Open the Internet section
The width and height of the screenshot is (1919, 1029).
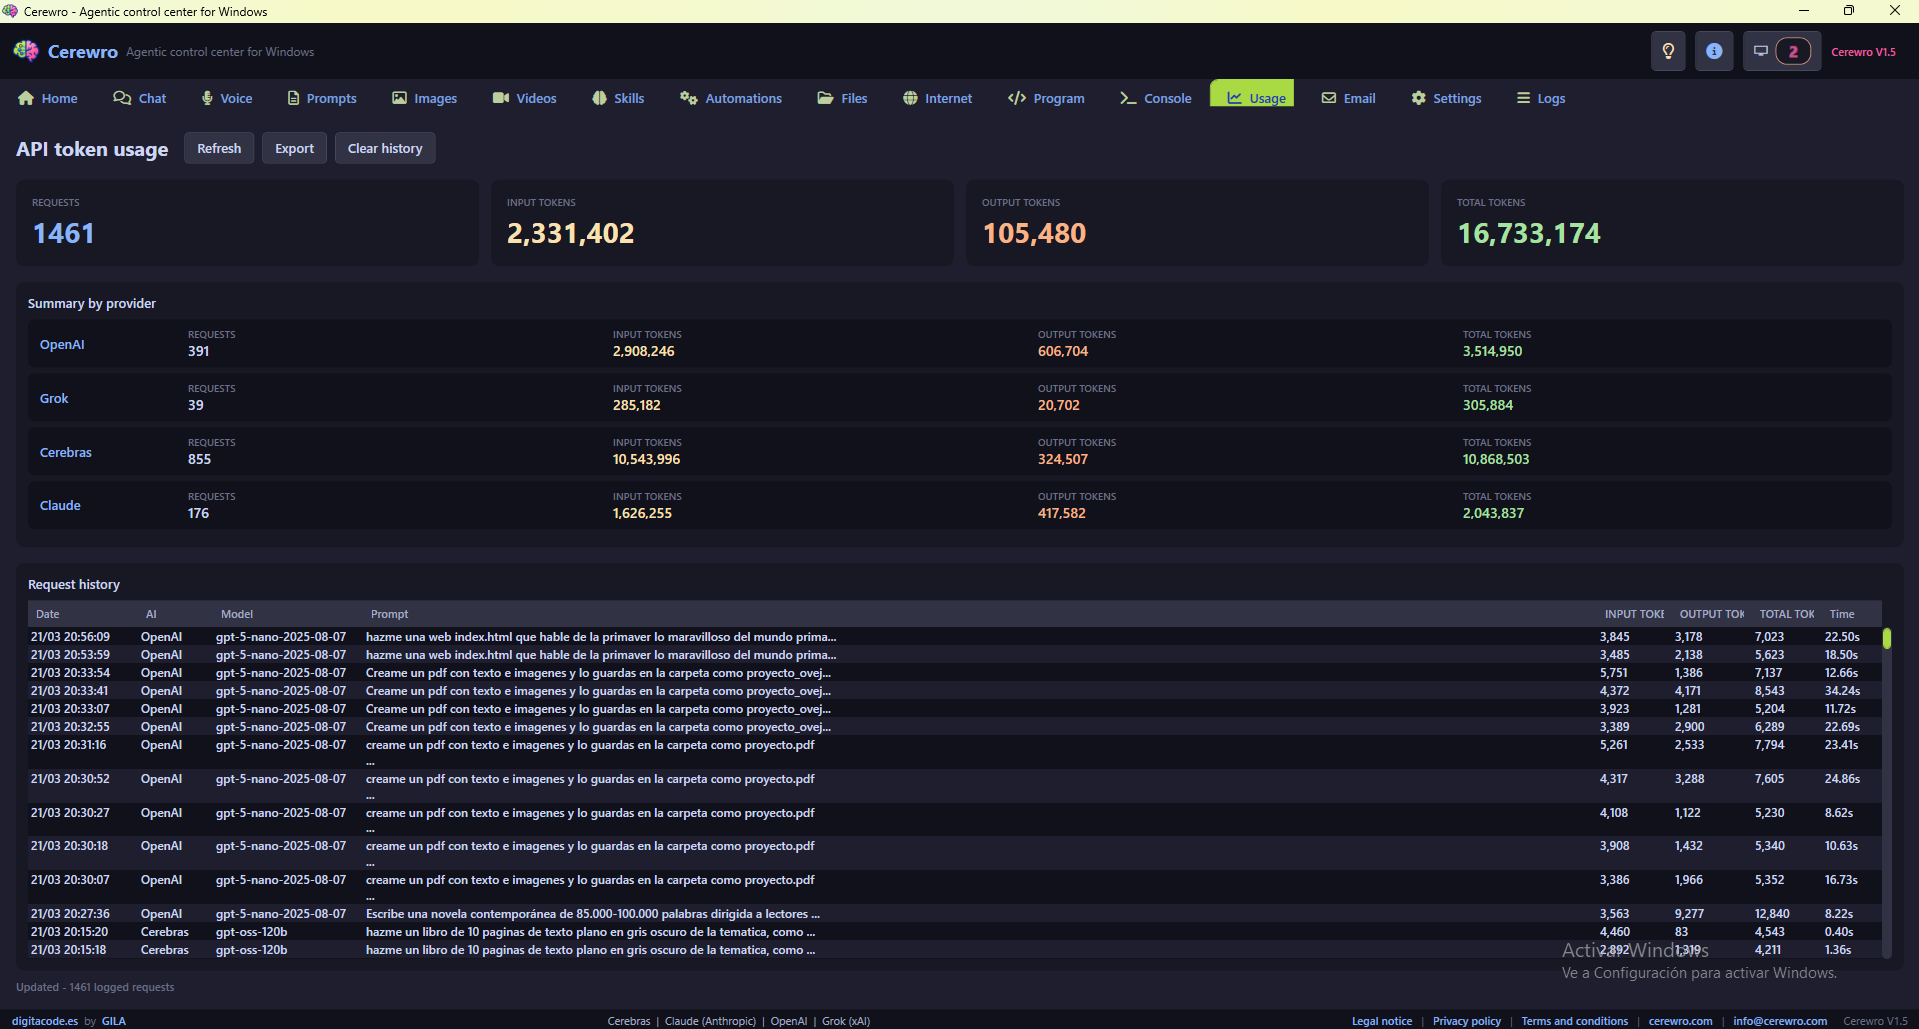point(936,98)
